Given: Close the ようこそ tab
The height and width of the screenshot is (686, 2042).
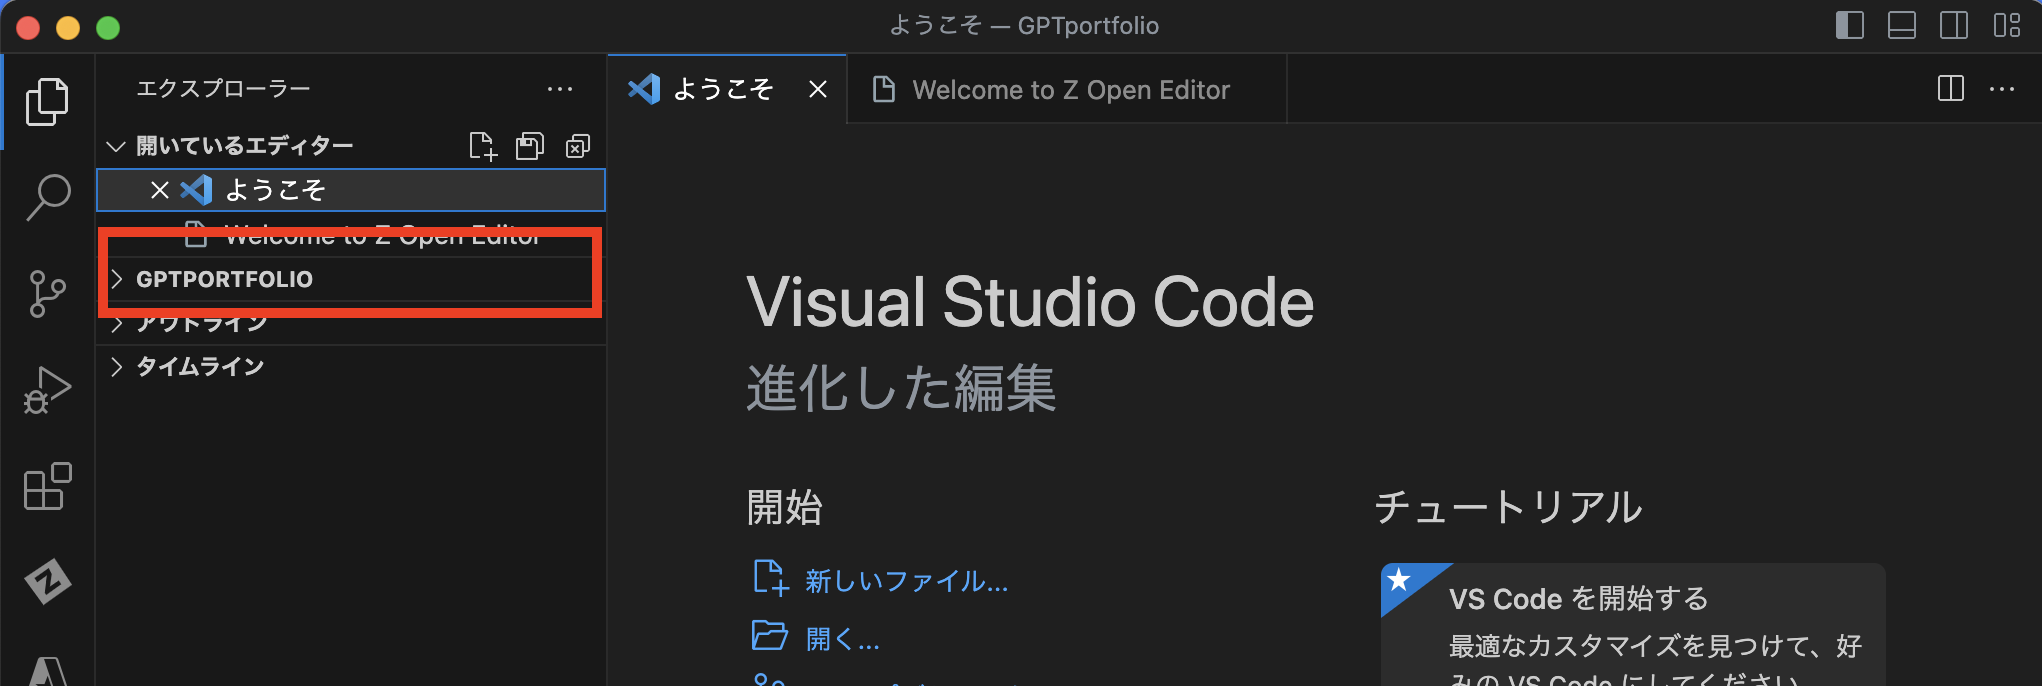Looking at the screenshot, I should [x=818, y=89].
